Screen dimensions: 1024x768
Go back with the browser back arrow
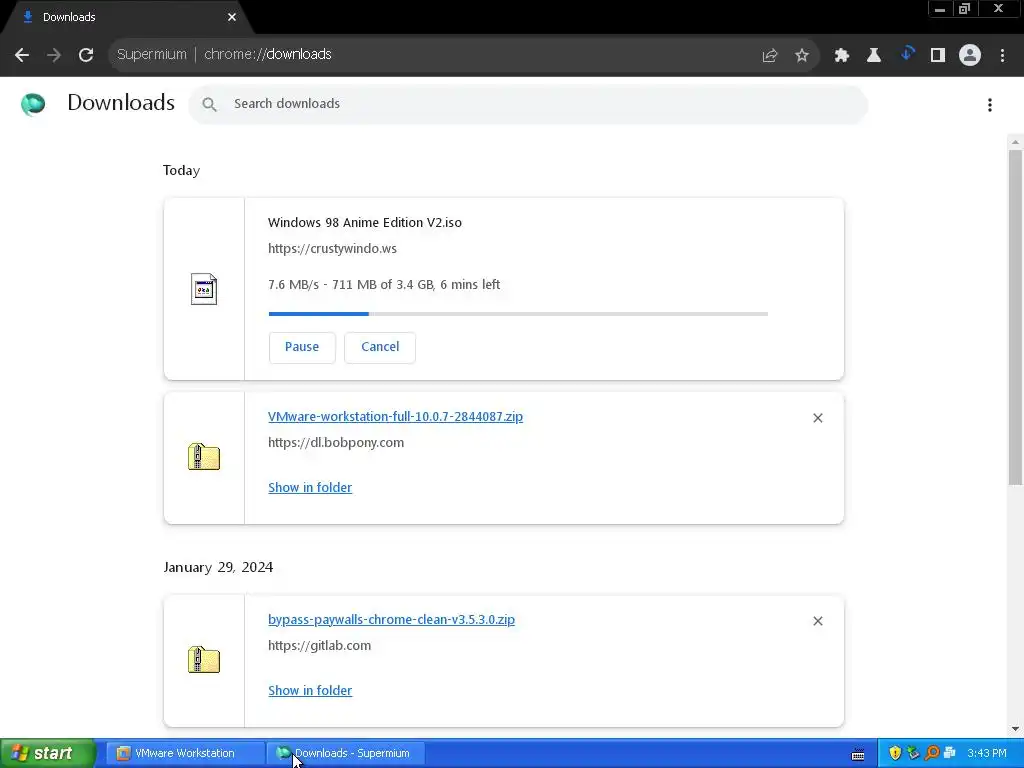click(22, 55)
